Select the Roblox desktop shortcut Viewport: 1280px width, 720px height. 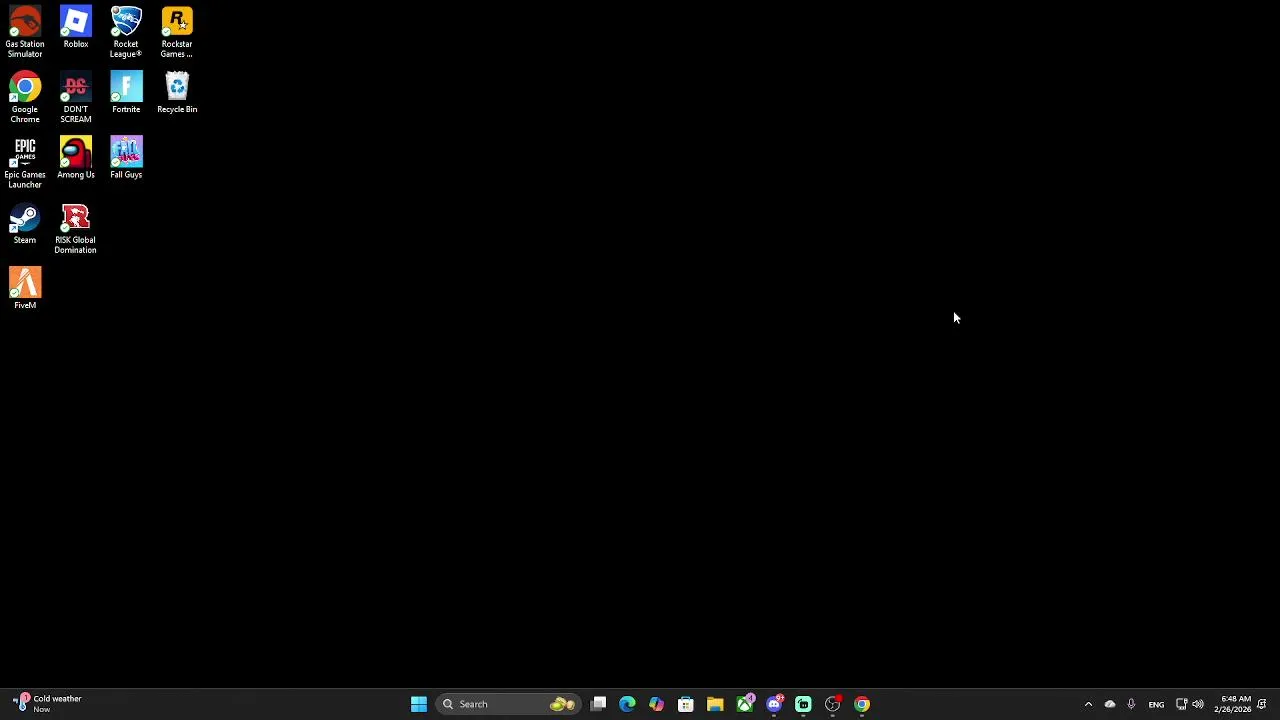click(x=76, y=28)
